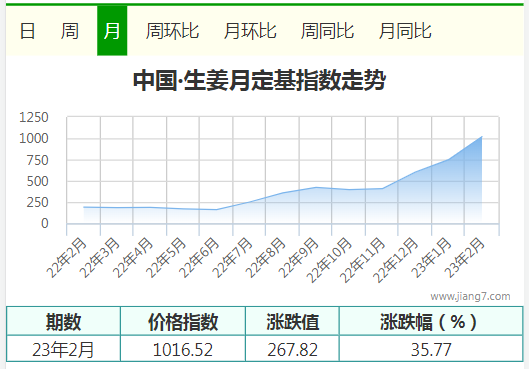Open the 周同比 tab
This screenshot has width=529, height=369.
(x=327, y=31)
